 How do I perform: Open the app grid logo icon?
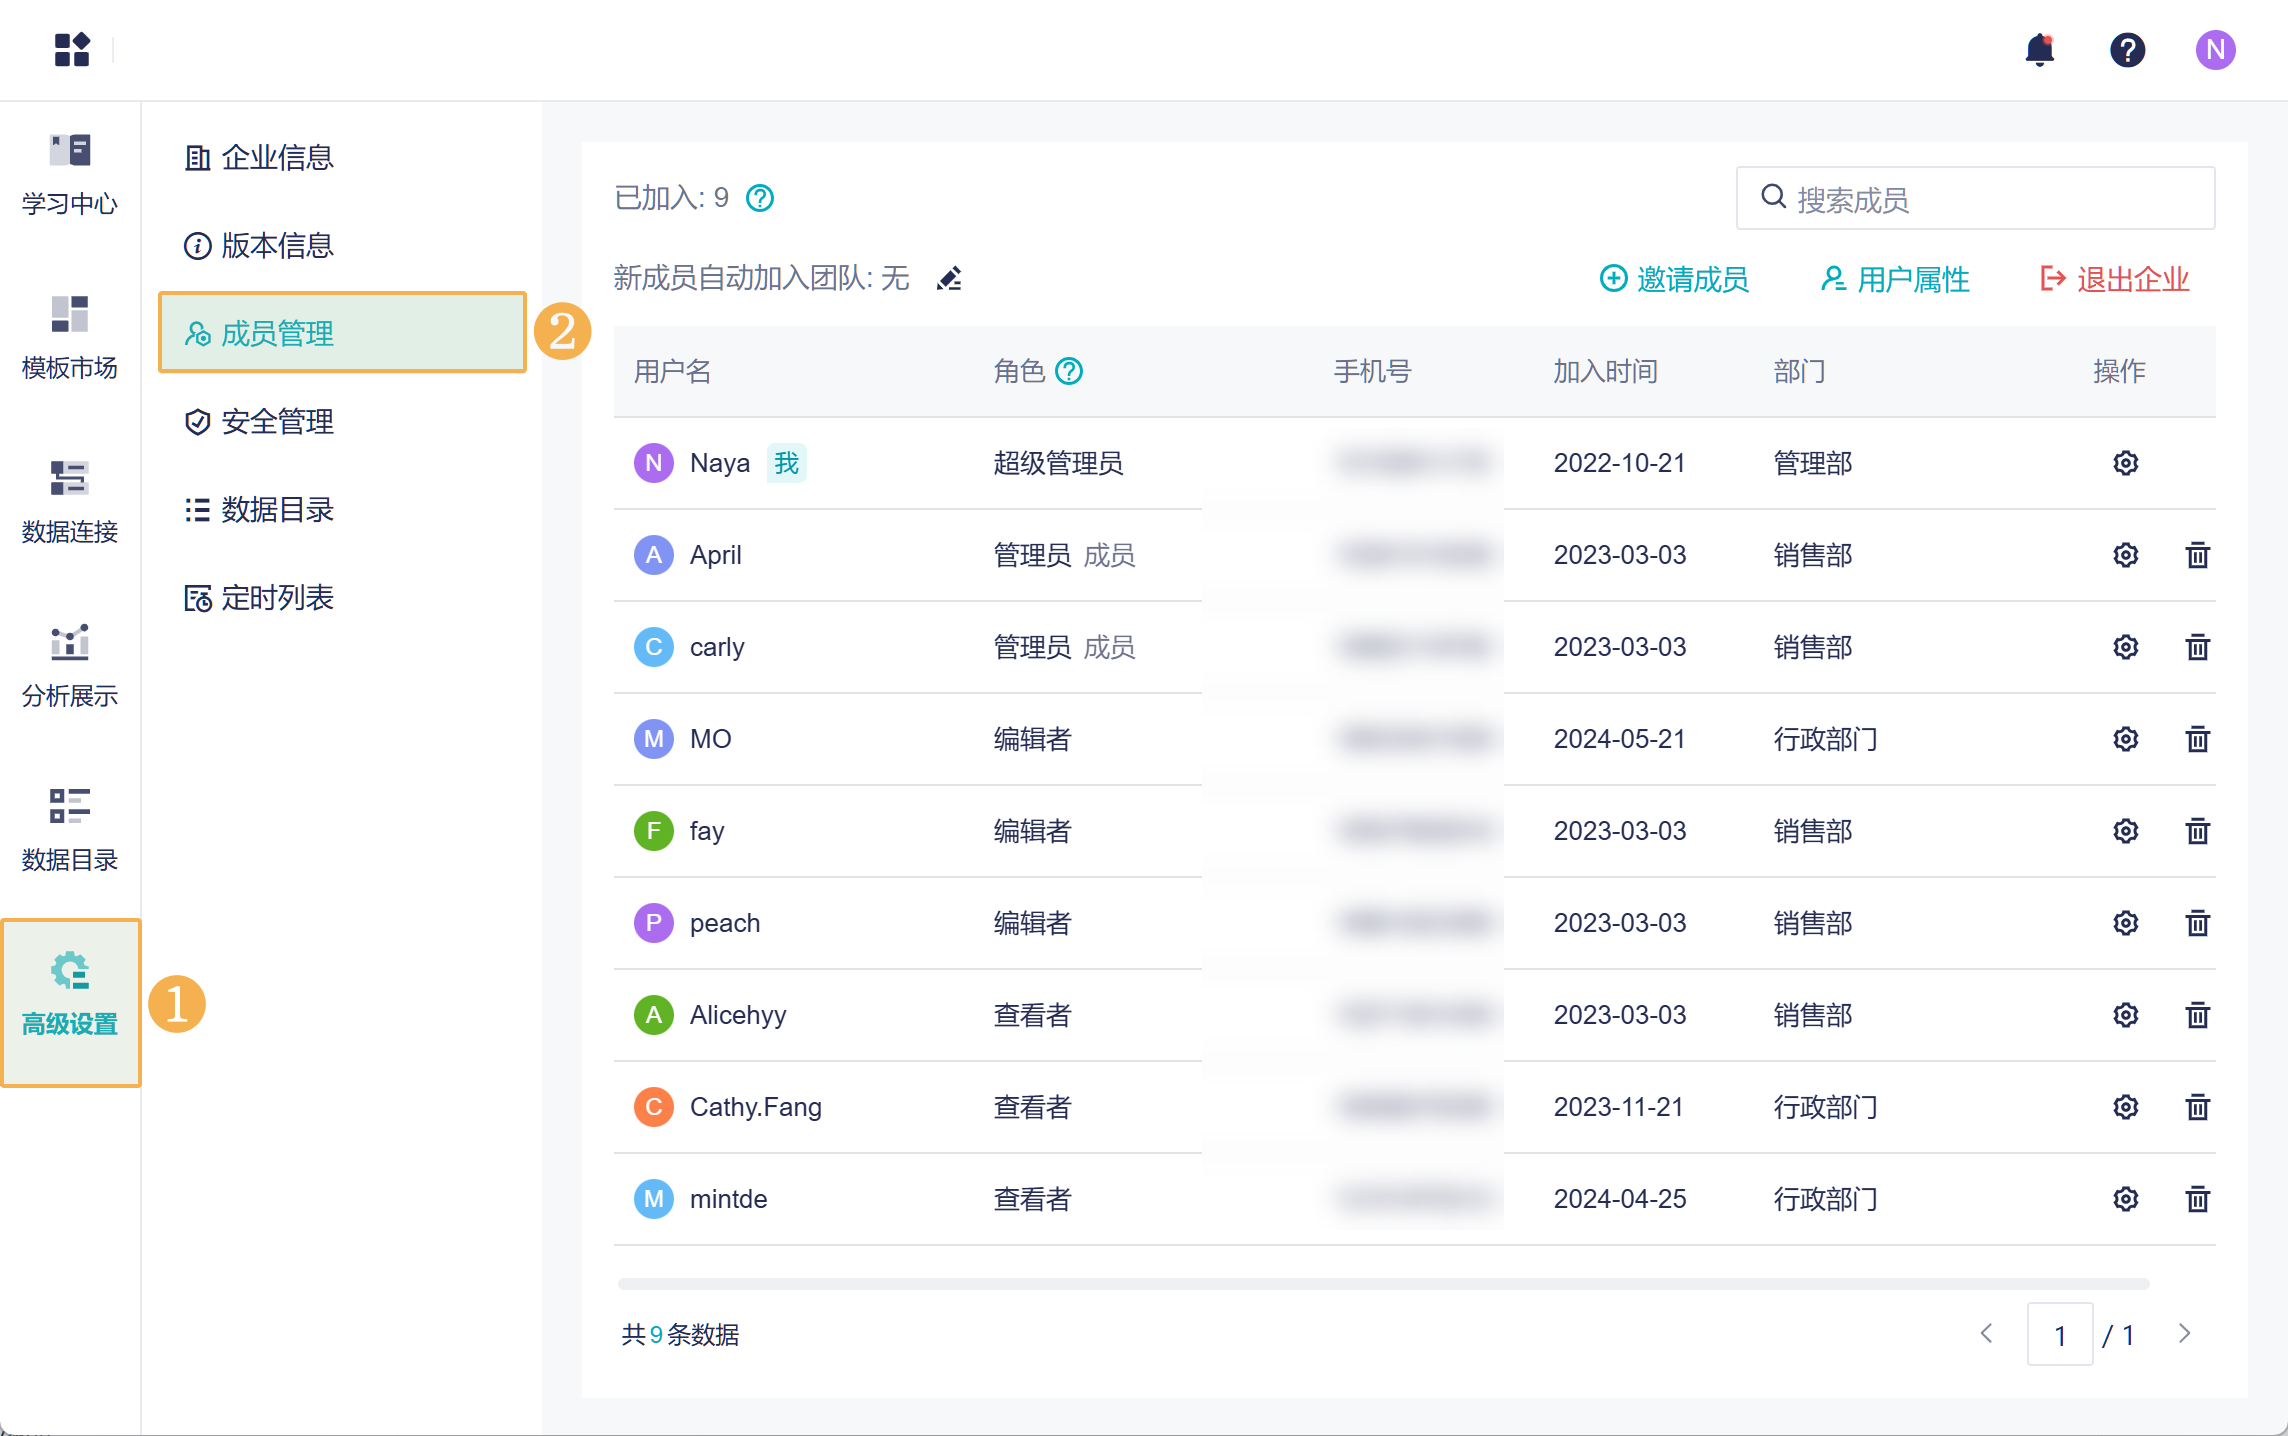[72, 50]
